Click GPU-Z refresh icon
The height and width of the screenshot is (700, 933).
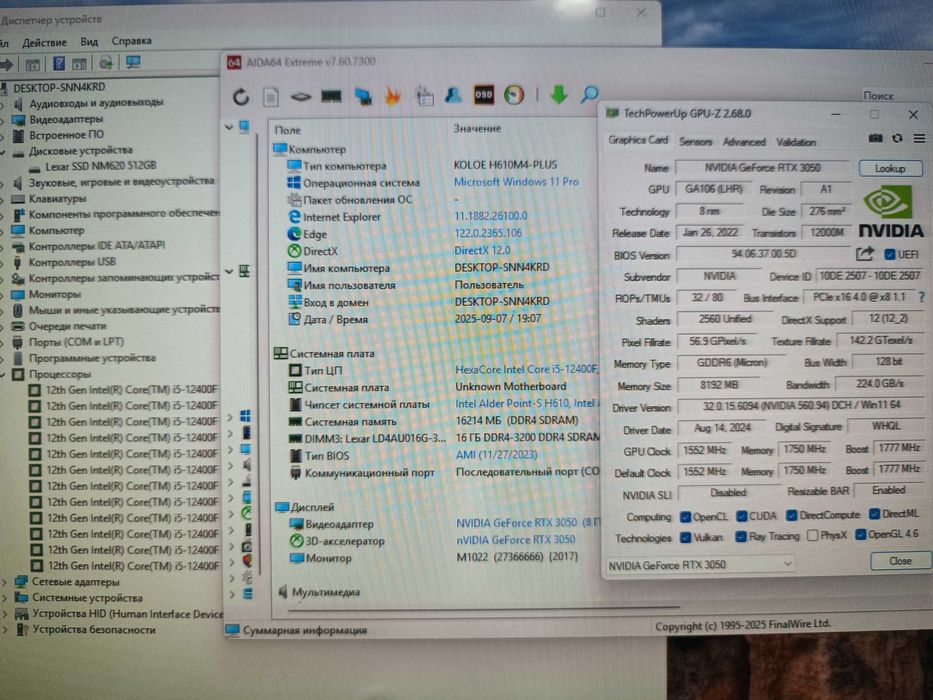(x=897, y=138)
